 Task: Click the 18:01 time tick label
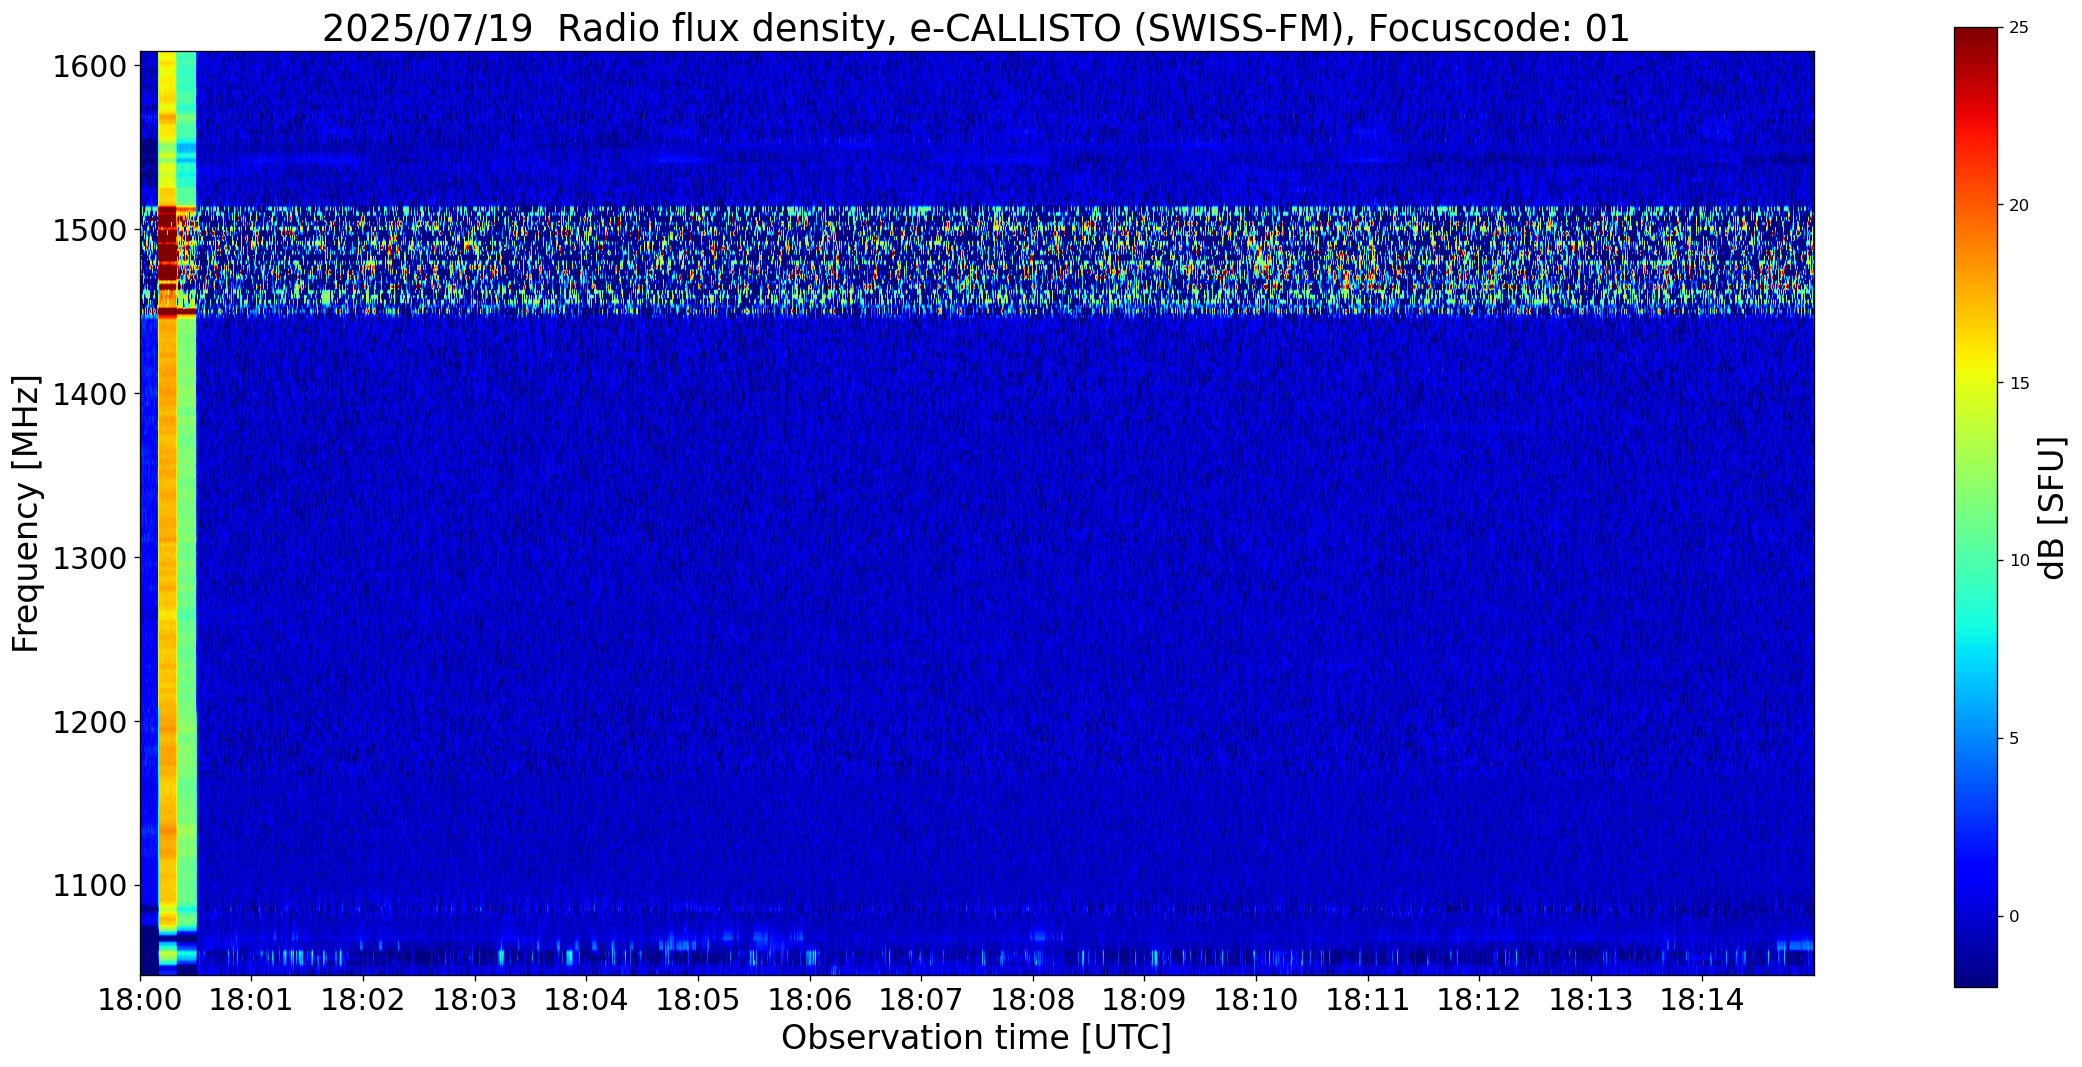coord(252,1000)
